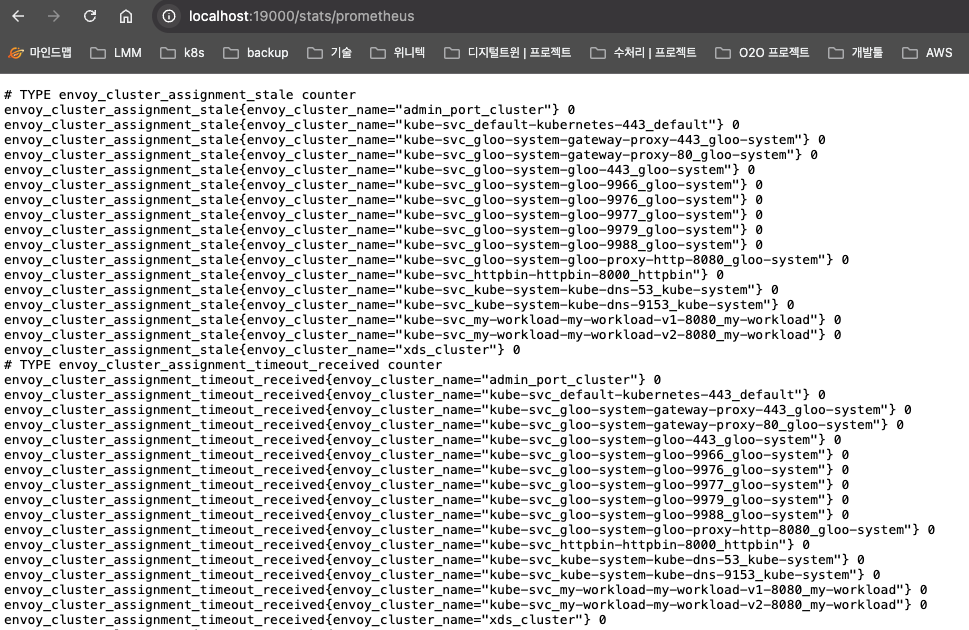Open the 디지털트윈 | 프로젝트 bookmarks folder
The height and width of the screenshot is (630, 969).
coord(507,53)
